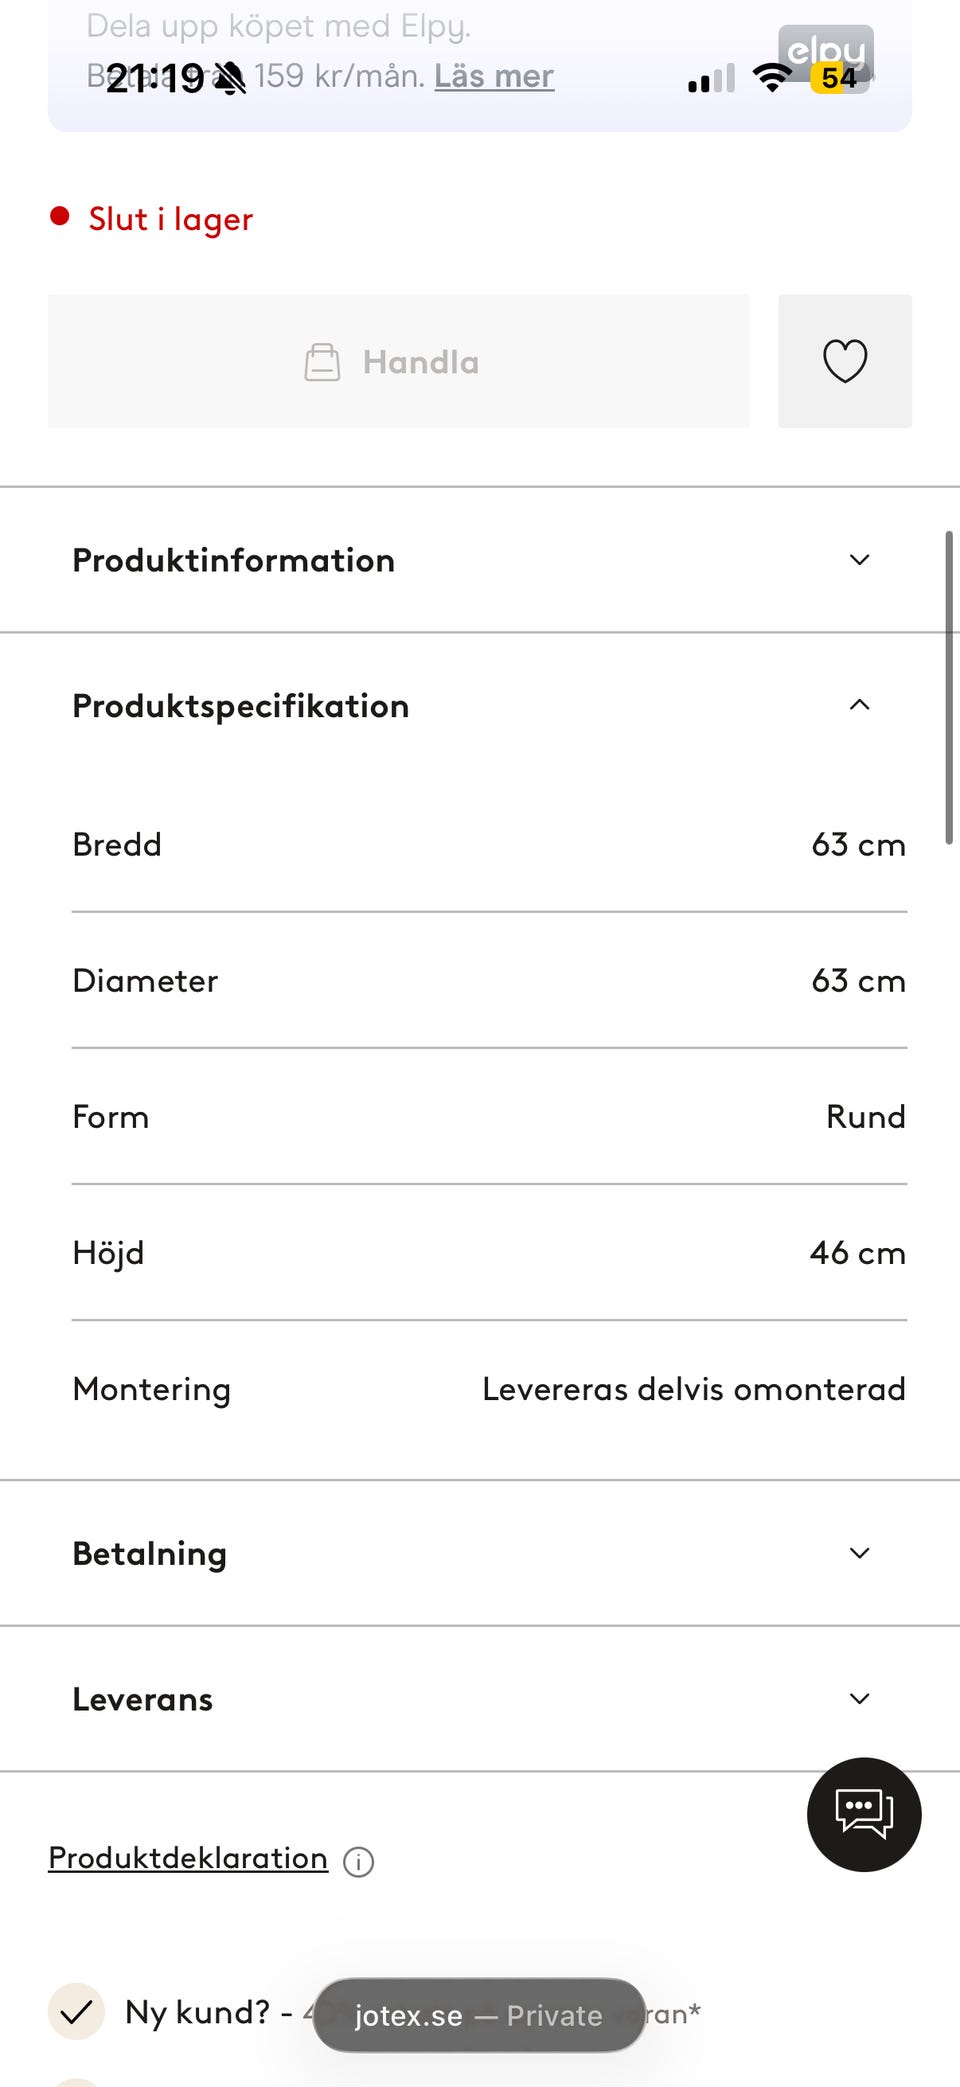The height and width of the screenshot is (2087, 960).
Task: Expand the Produktinformation chevron
Action: point(859,560)
